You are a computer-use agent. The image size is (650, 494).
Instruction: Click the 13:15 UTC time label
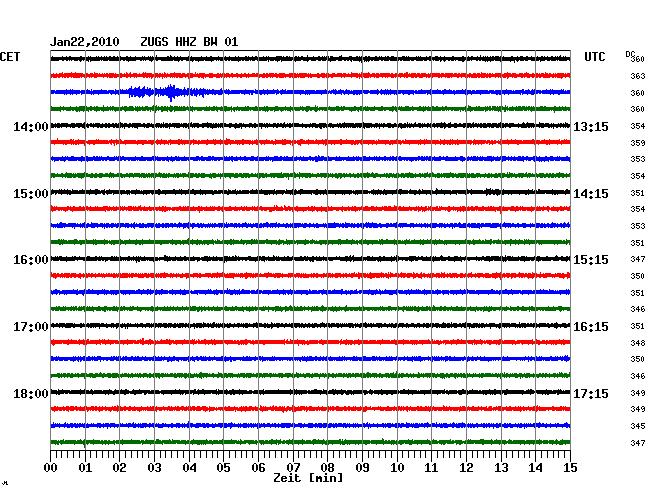click(591, 127)
